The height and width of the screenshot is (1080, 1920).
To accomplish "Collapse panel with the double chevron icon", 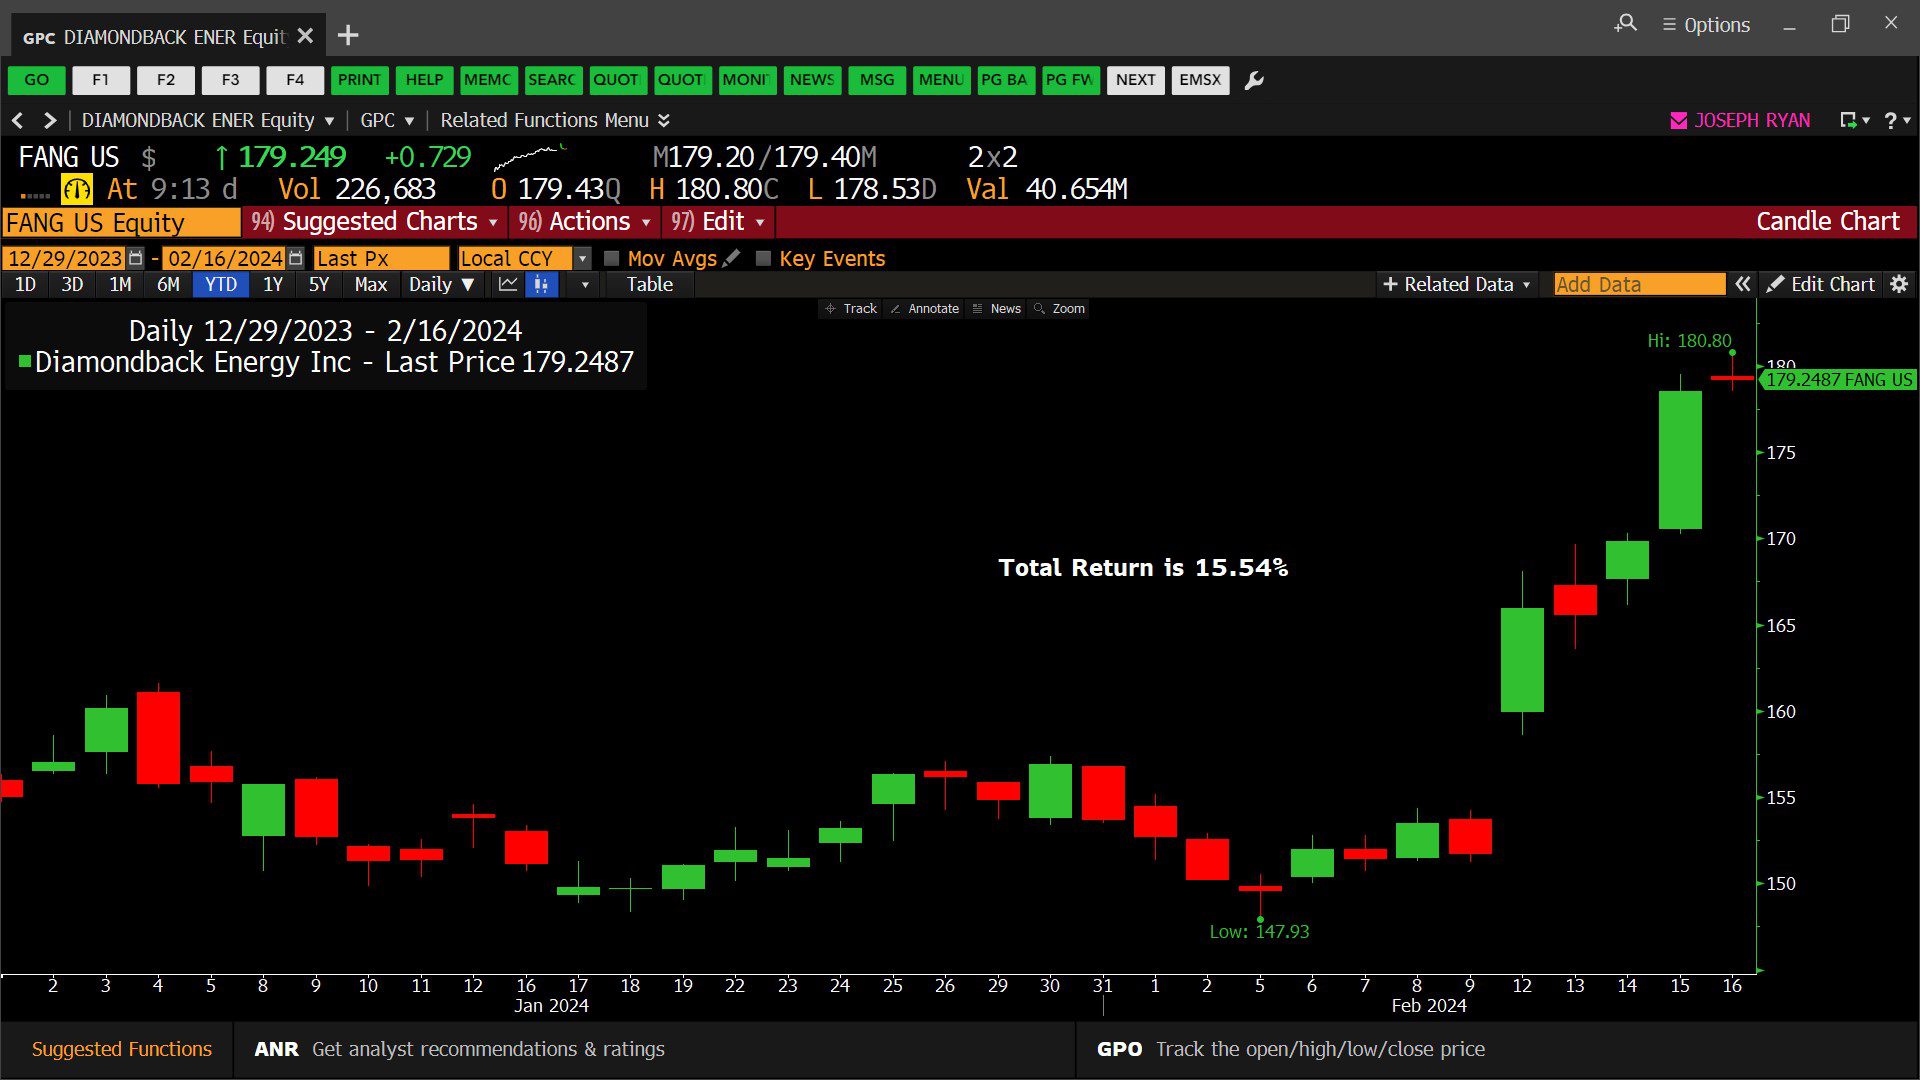I will [x=1743, y=284].
